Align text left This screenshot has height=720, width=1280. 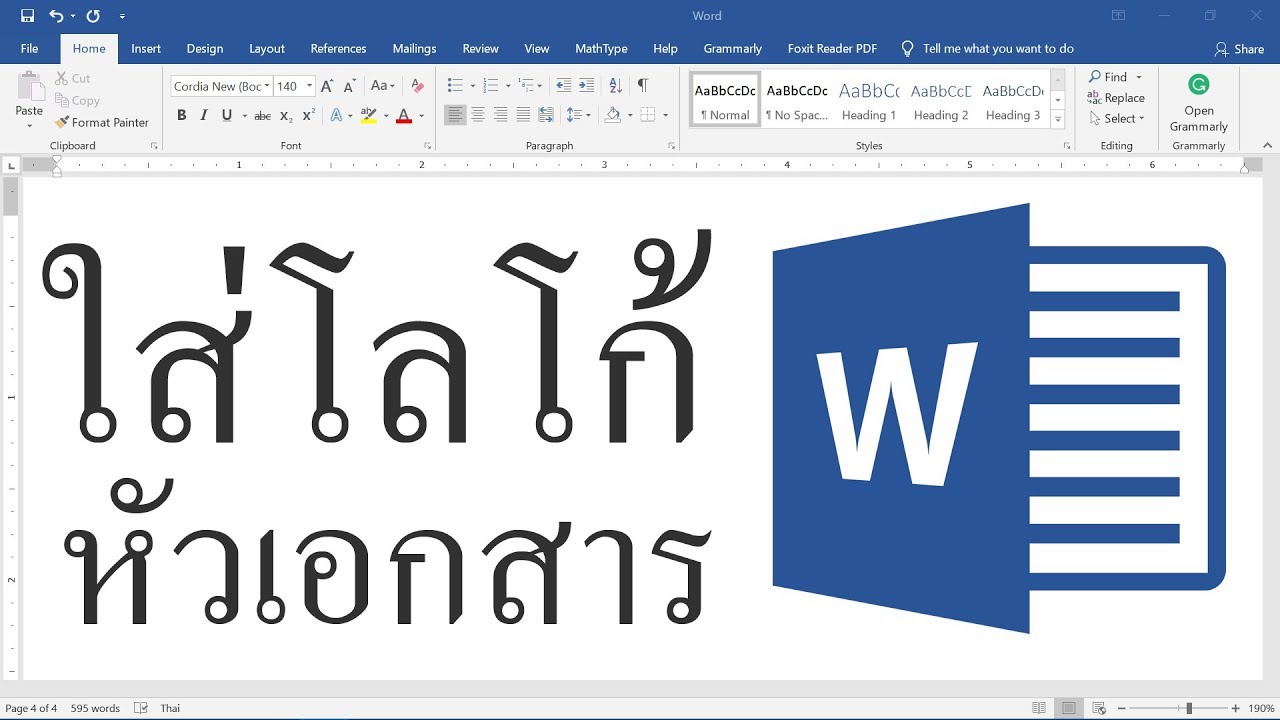coord(455,116)
